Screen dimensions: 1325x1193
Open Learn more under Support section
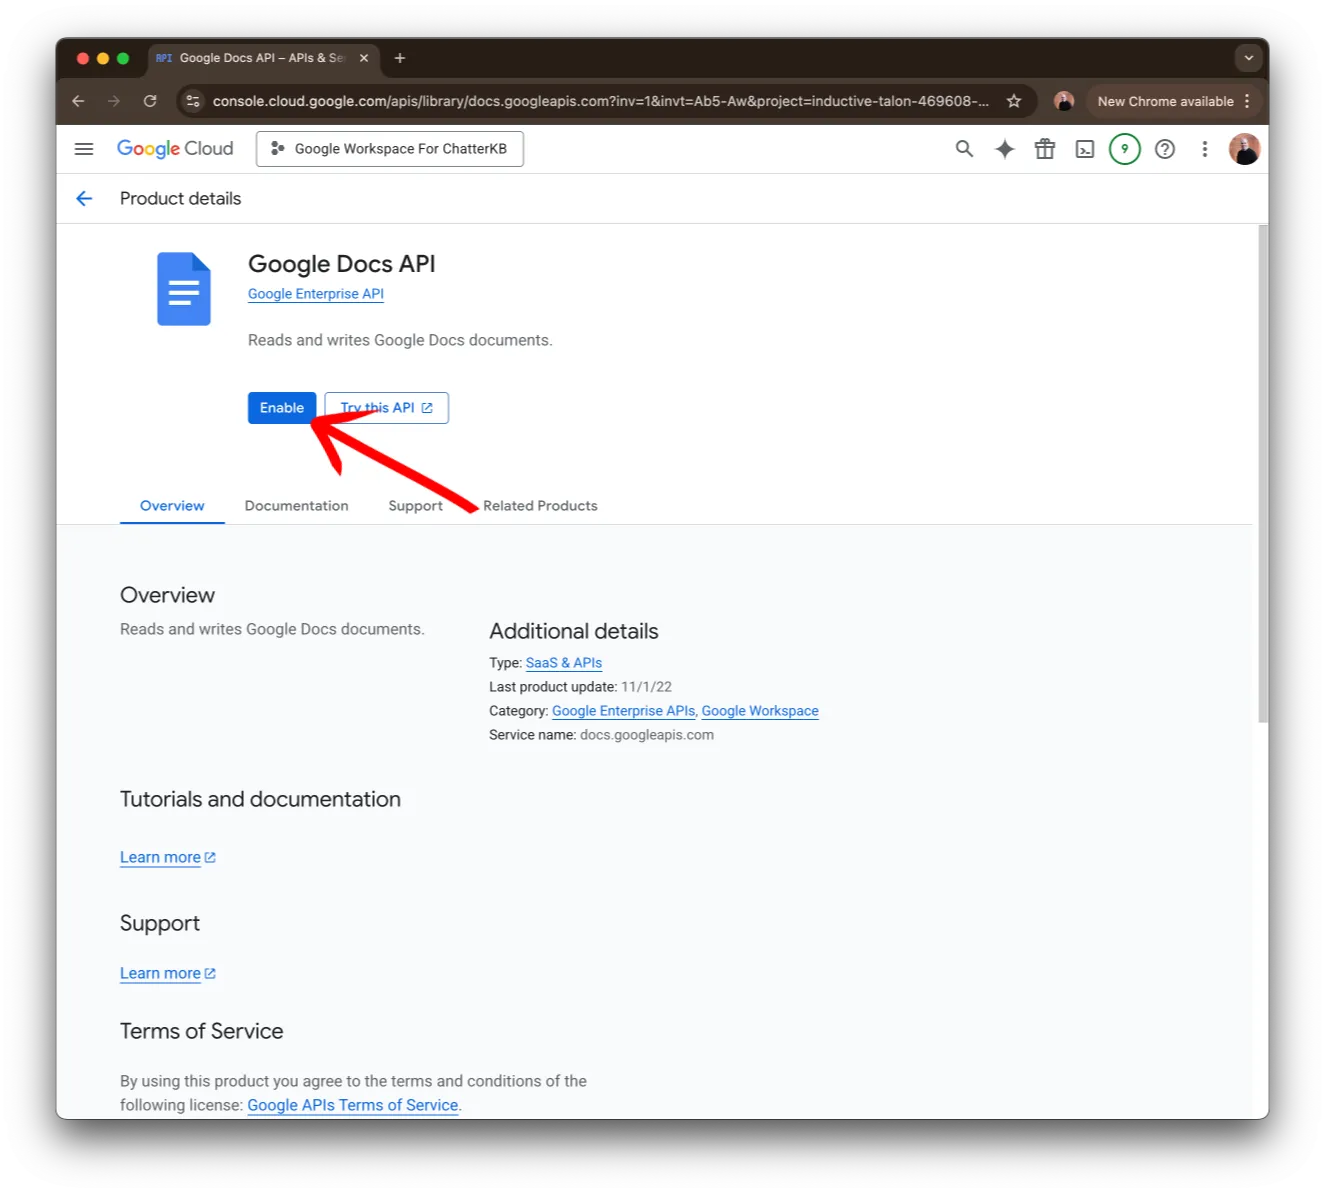coord(168,974)
